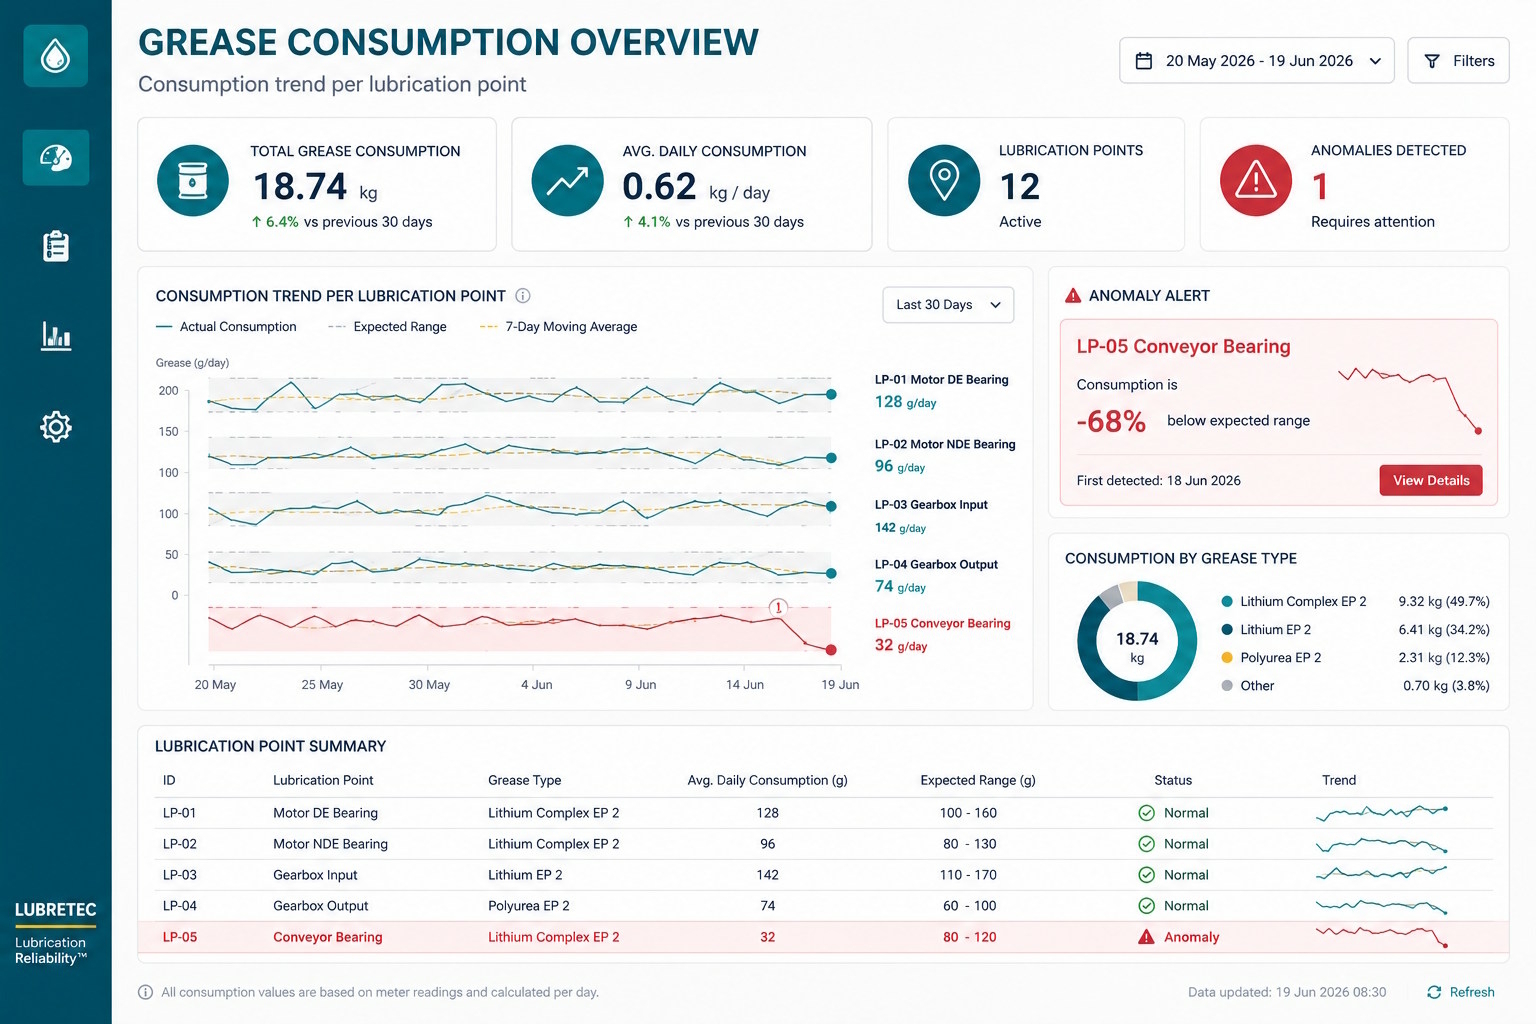
Task: Click the Other grey legend dot
Action: point(1227,686)
